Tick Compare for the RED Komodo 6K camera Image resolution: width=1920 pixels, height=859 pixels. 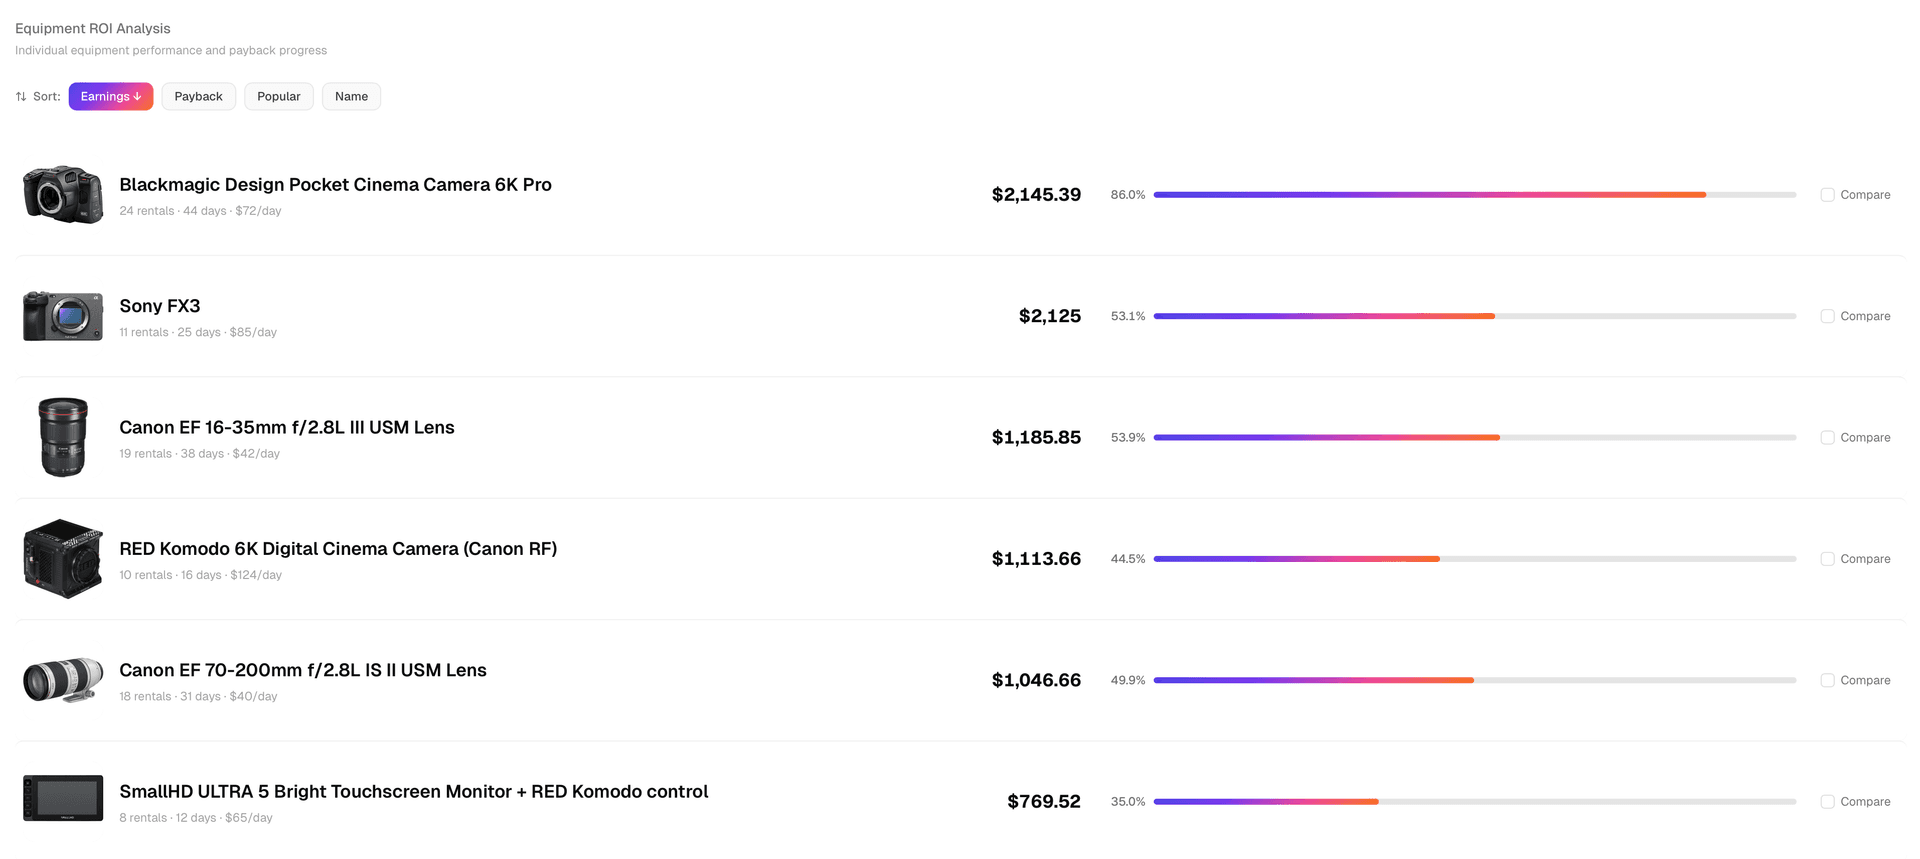click(1826, 558)
